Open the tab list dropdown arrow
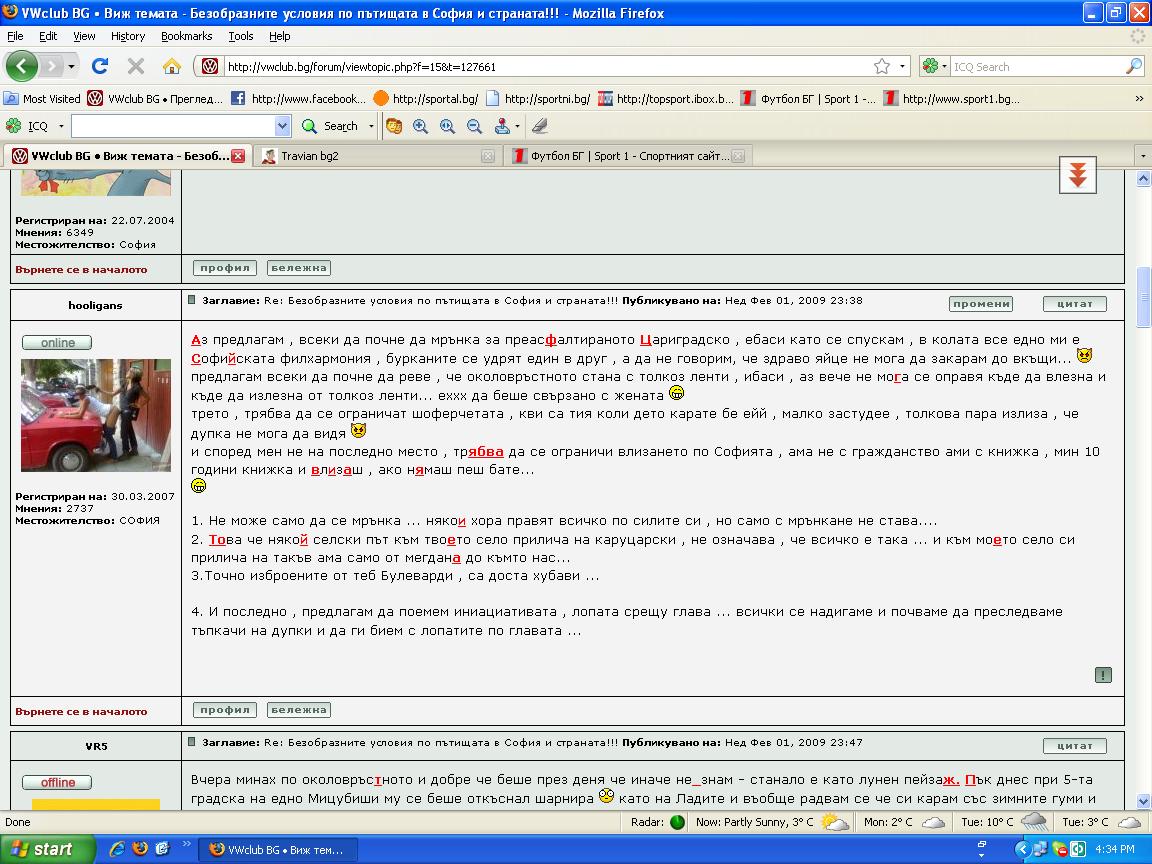The width and height of the screenshot is (1152, 864). [x=1143, y=156]
